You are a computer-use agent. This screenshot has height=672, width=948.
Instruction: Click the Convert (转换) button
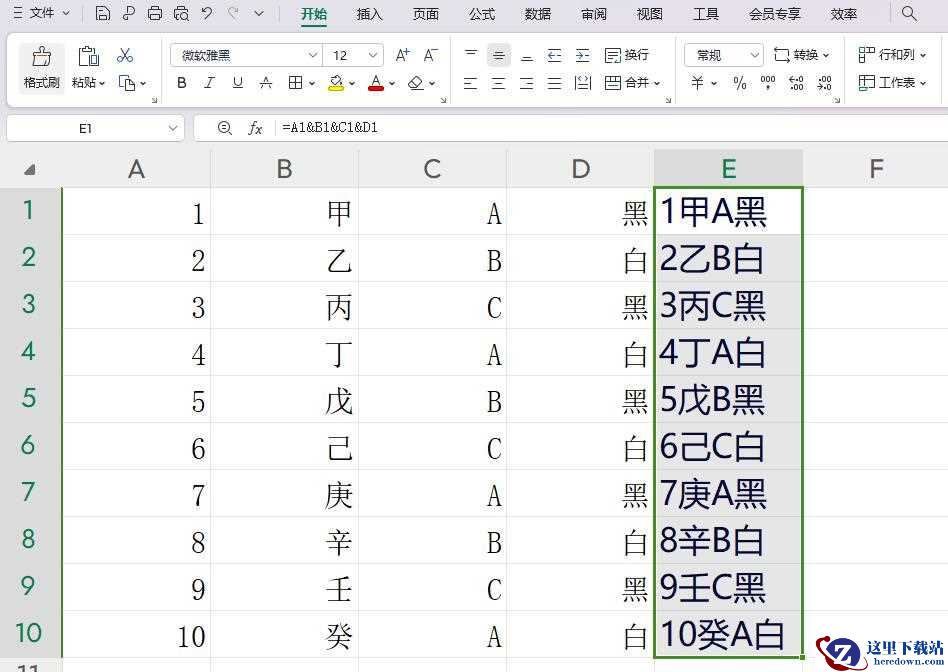802,56
